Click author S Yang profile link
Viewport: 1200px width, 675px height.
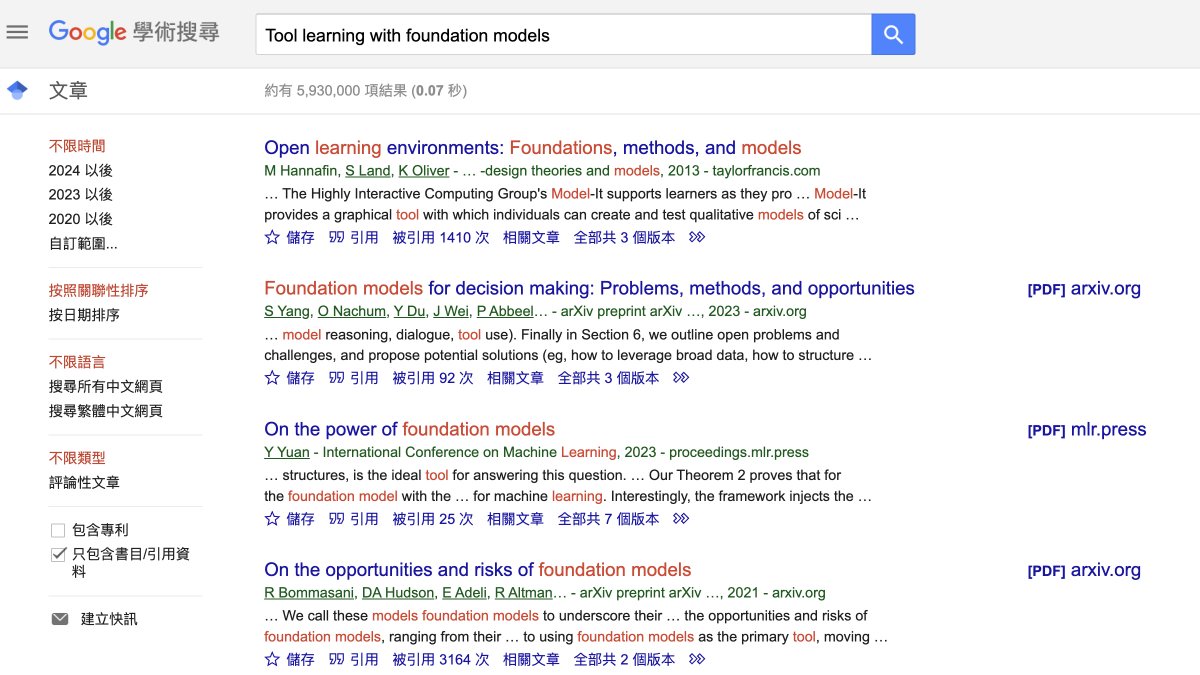[287, 311]
